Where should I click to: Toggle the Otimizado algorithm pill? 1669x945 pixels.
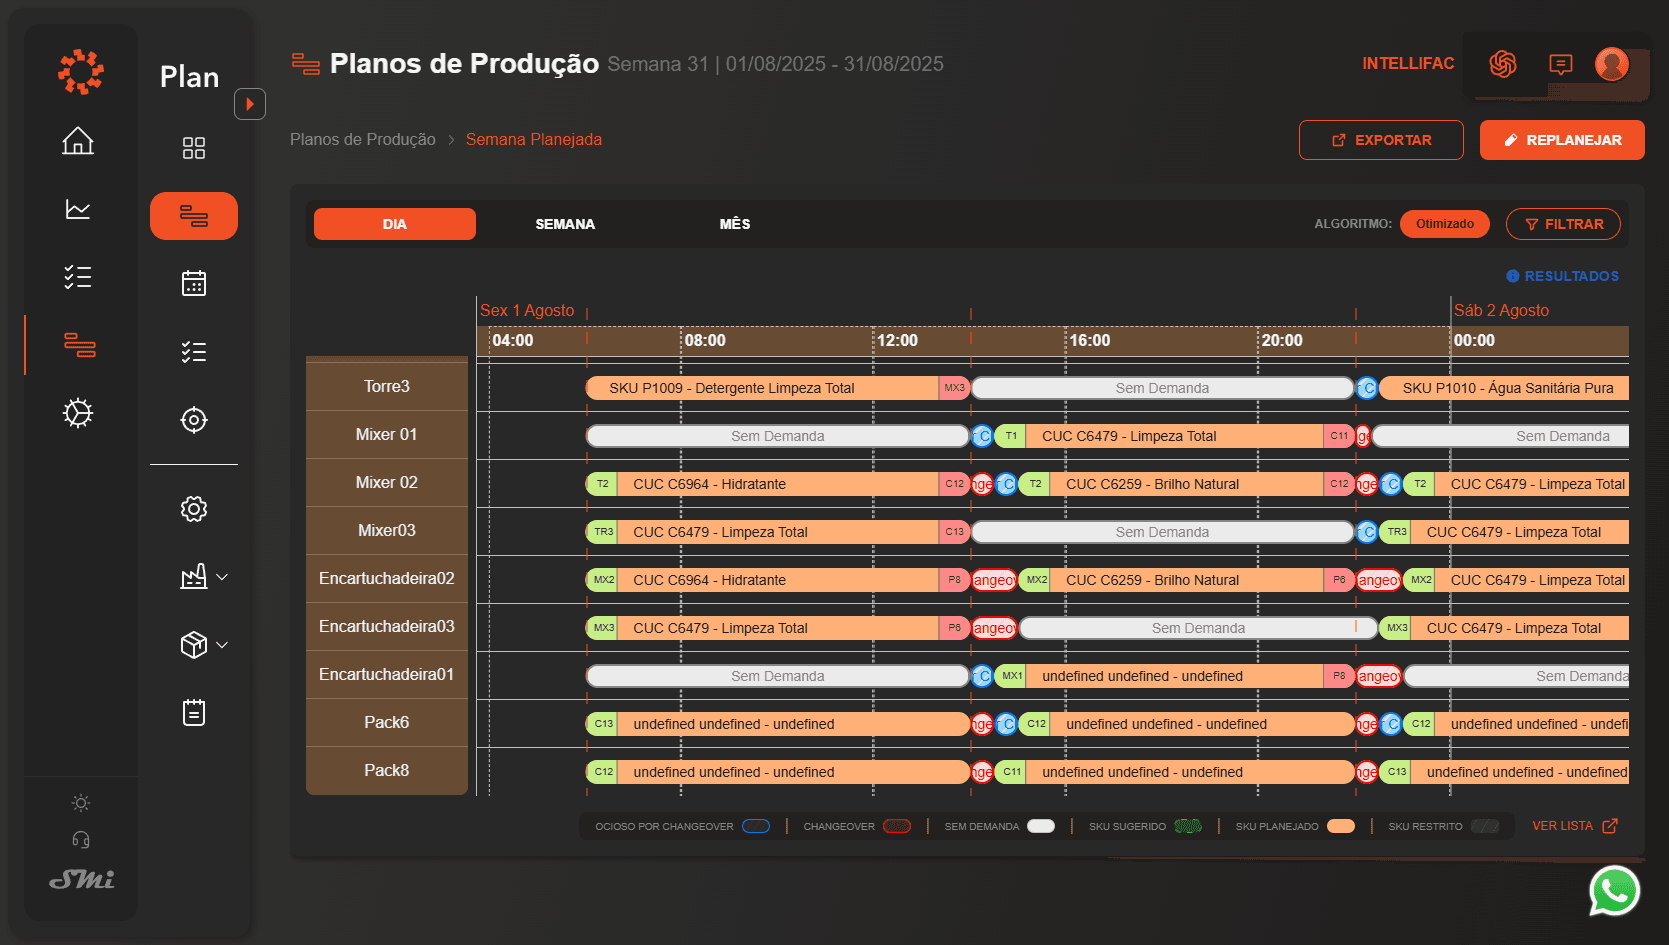[x=1444, y=224]
